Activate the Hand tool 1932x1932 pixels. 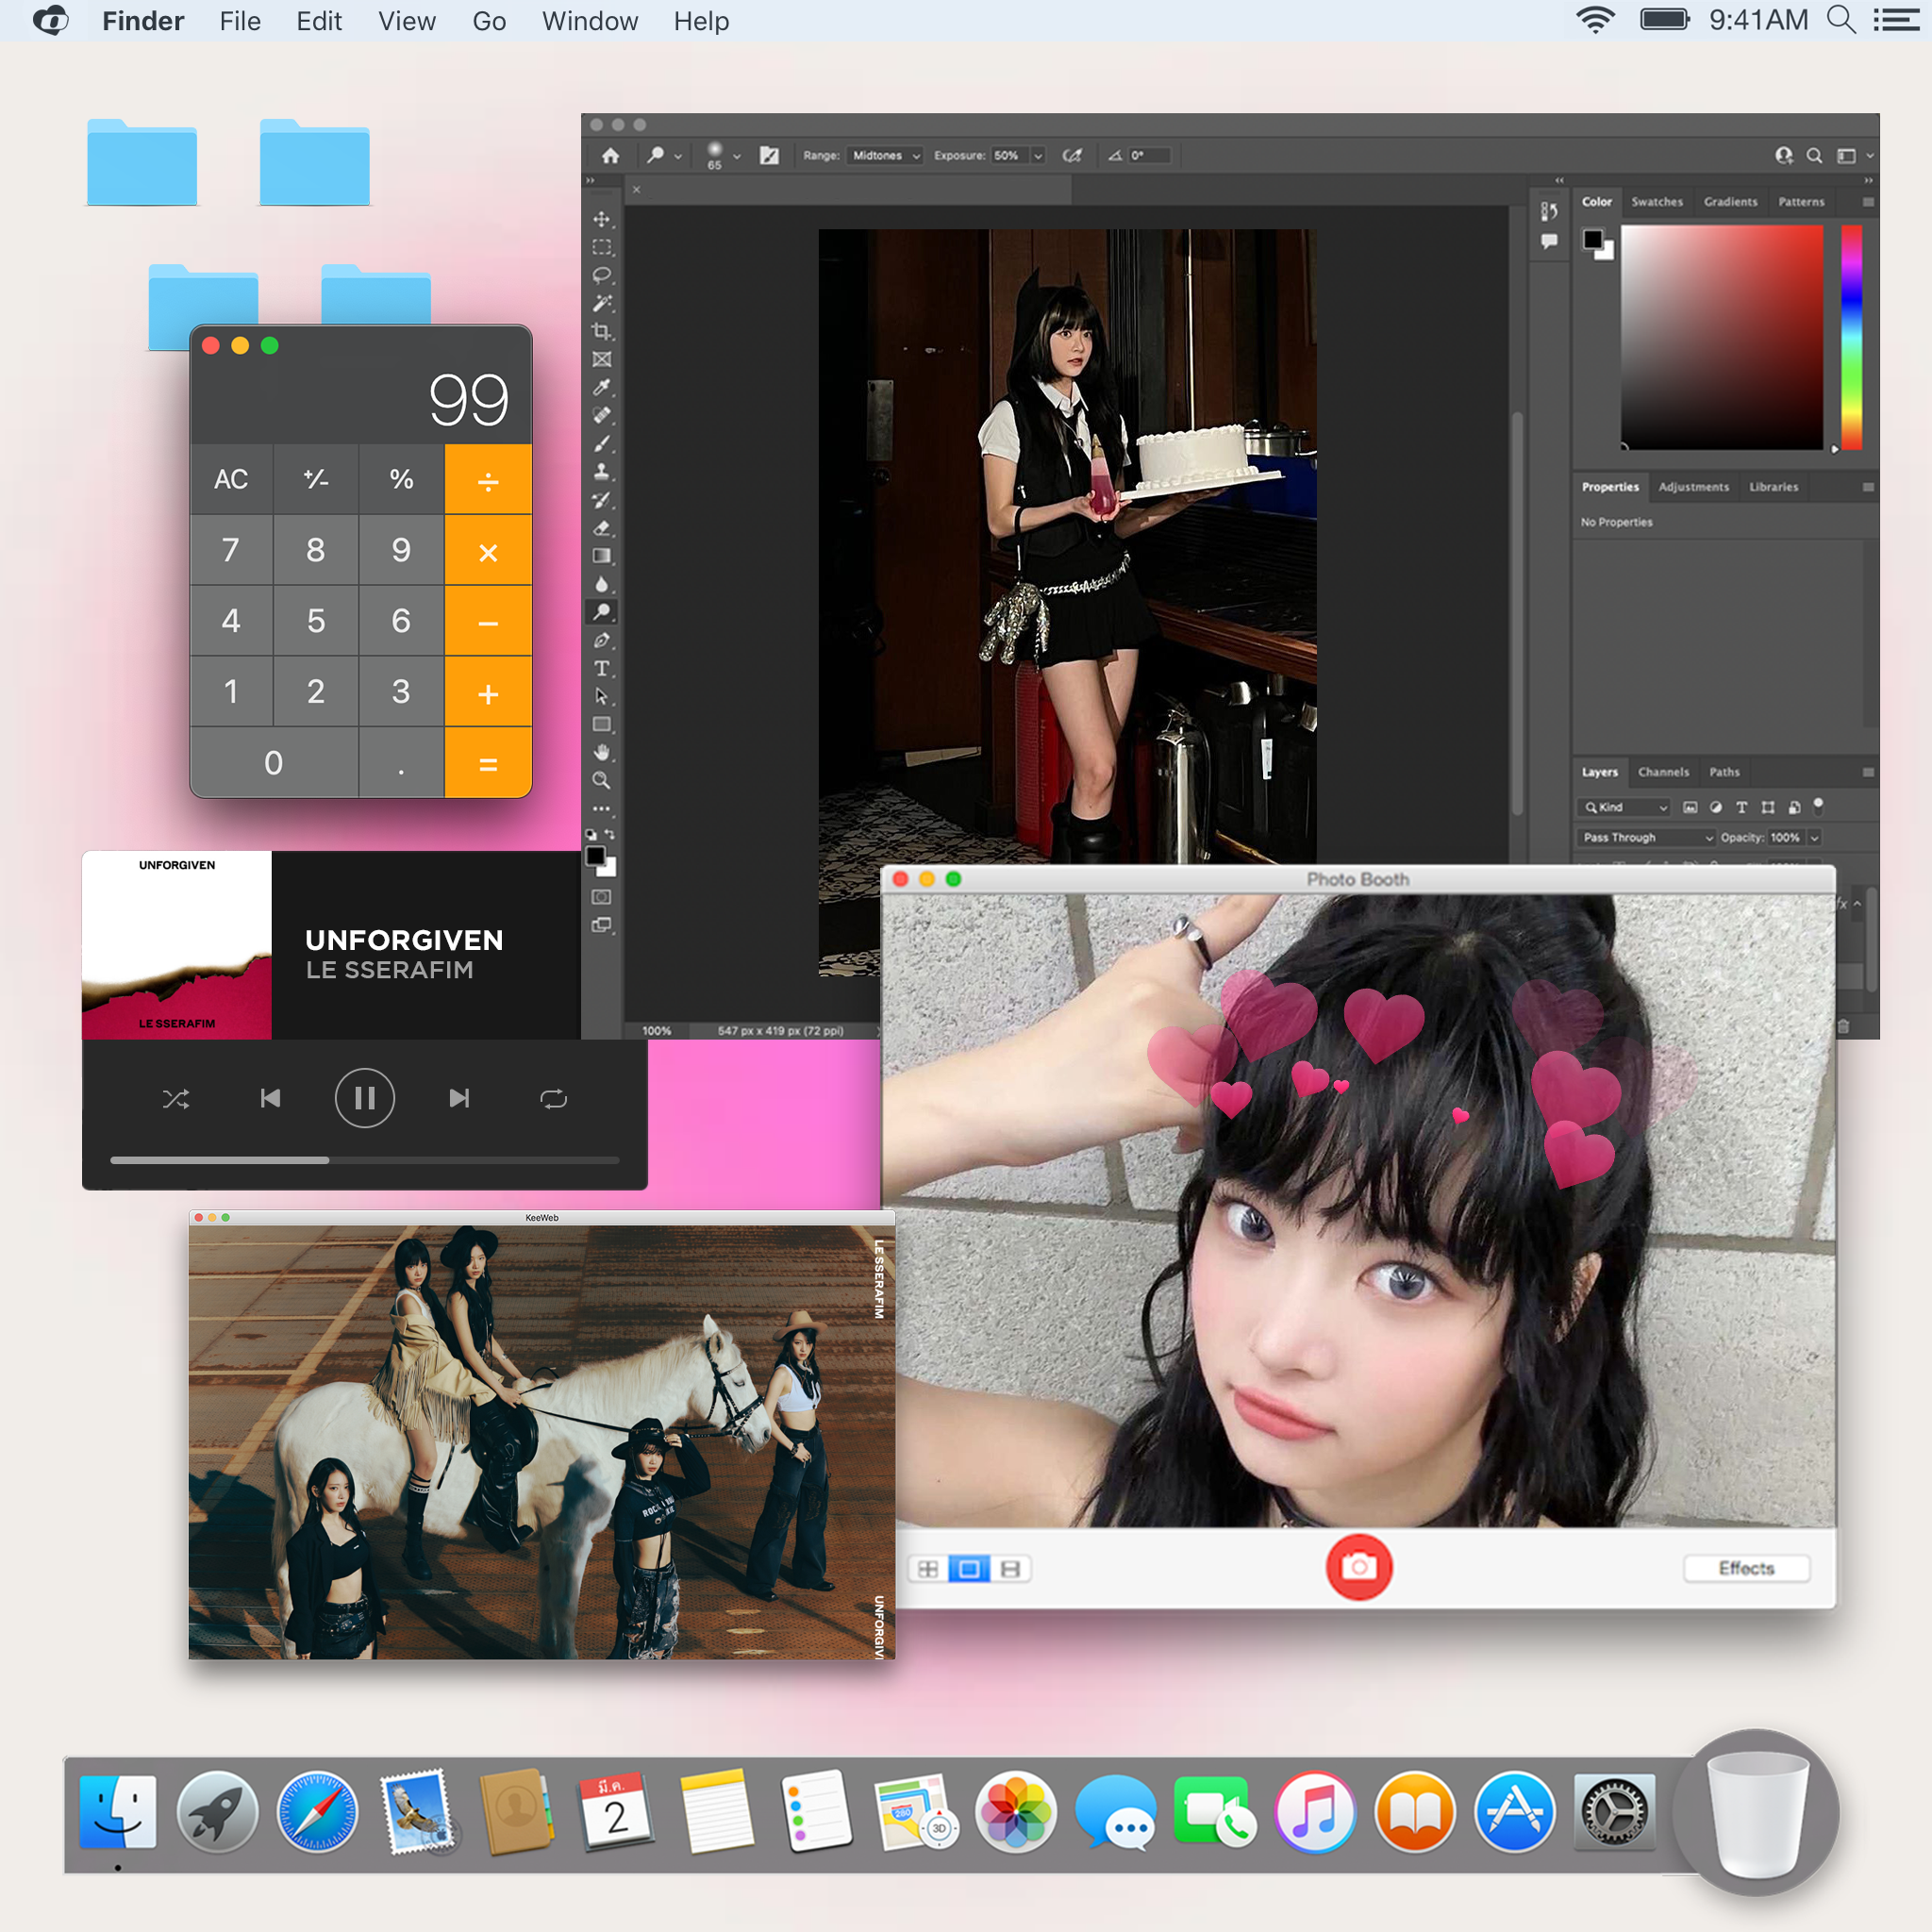(x=601, y=752)
